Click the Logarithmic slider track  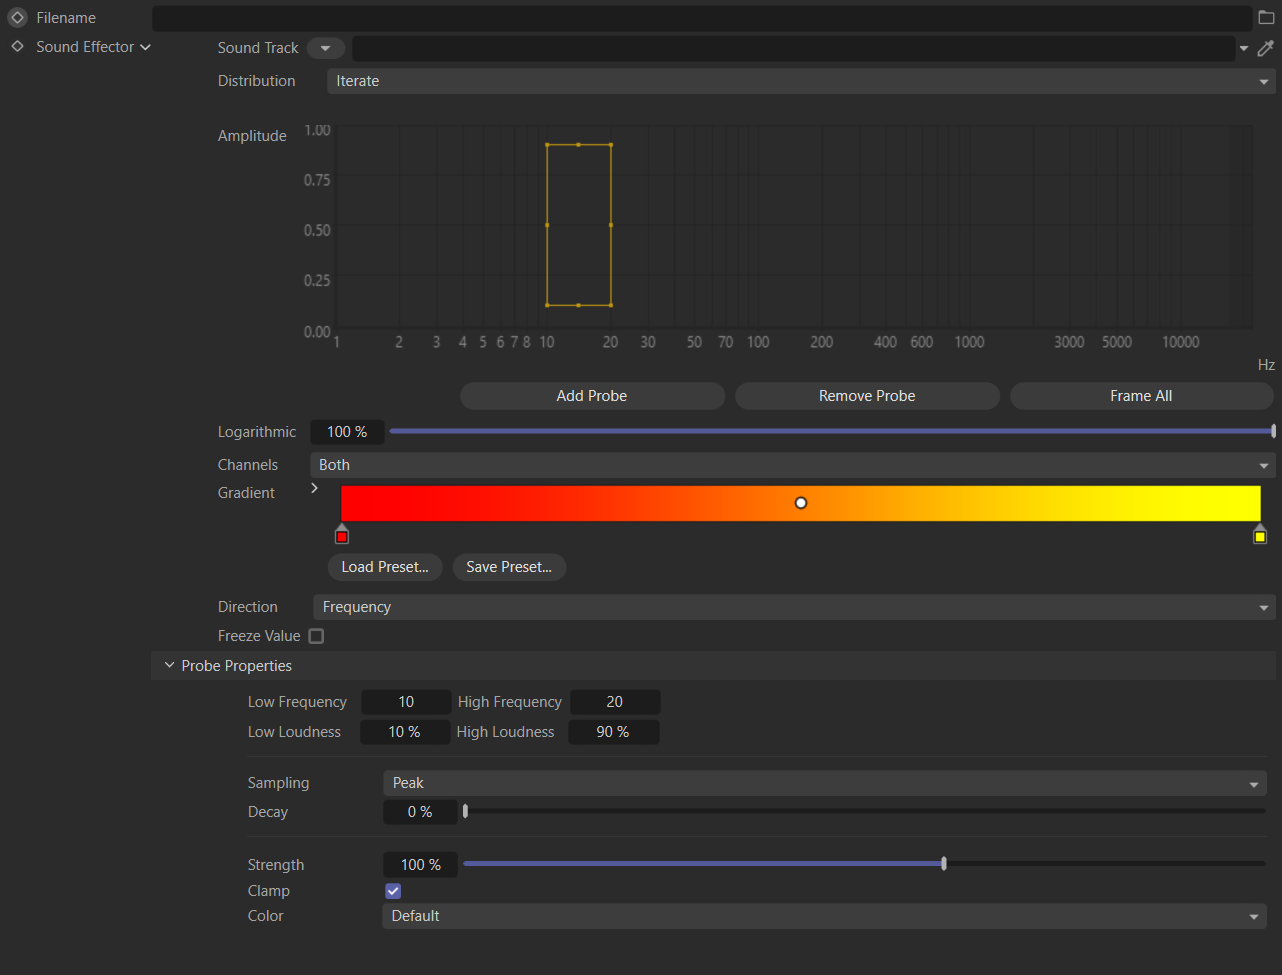point(830,432)
